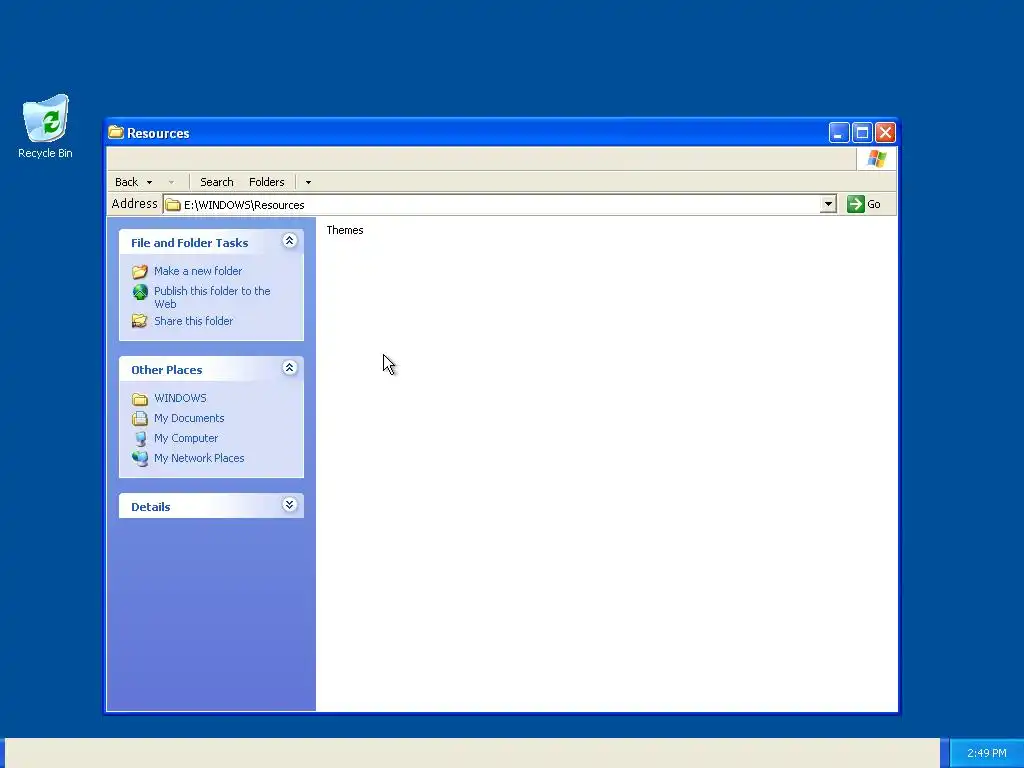
Task: Click the Go button text
Action: coord(874,204)
